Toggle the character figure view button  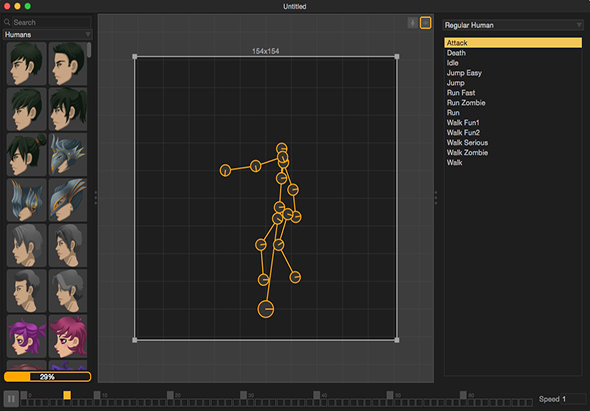pos(412,23)
